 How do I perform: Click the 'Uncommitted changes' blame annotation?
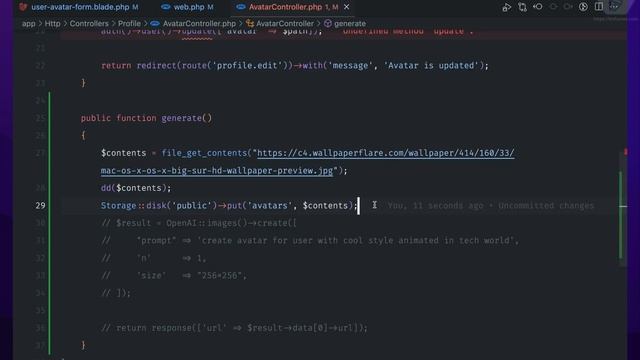(x=546, y=206)
